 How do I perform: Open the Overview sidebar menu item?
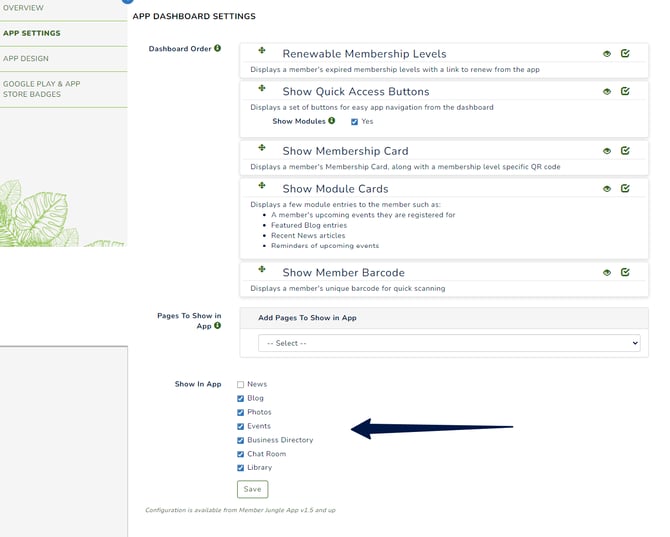click(x=24, y=7)
